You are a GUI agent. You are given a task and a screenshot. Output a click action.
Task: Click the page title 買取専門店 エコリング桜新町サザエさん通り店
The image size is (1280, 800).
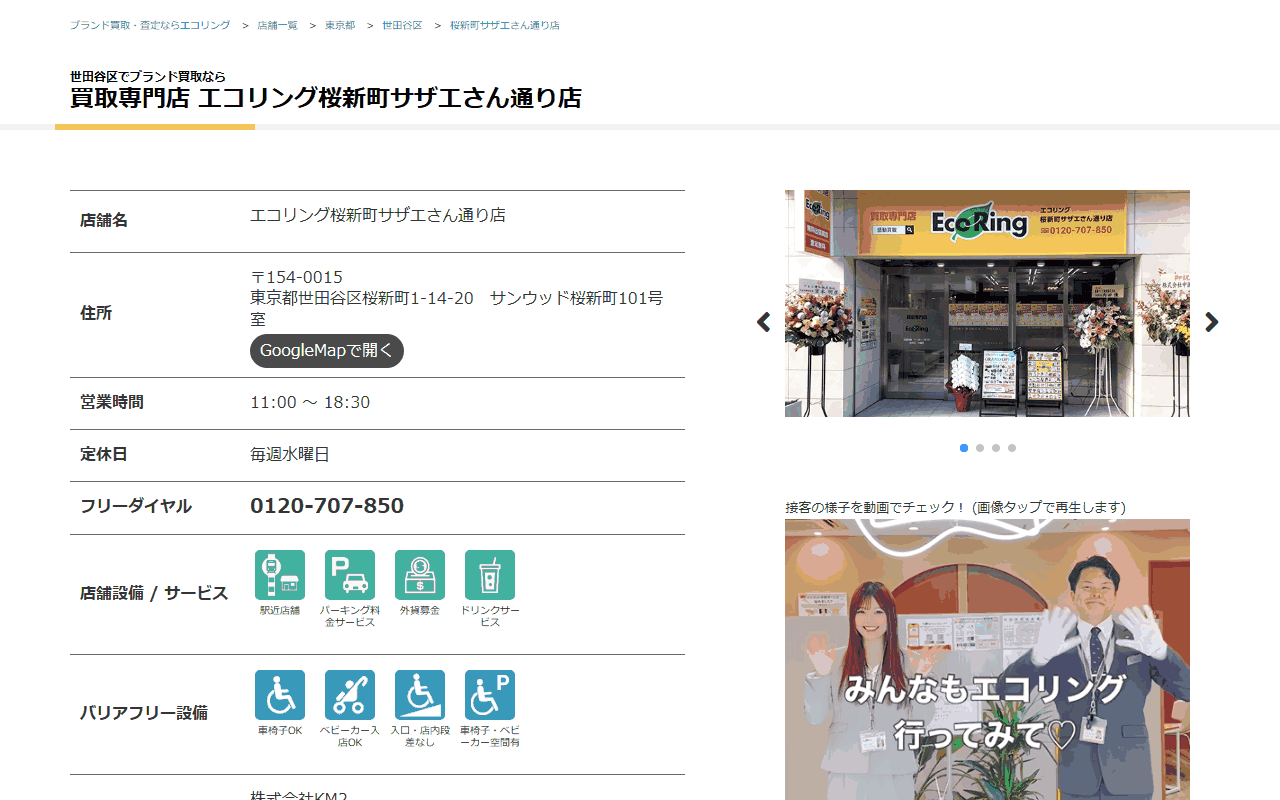click(x=326, y=98)
